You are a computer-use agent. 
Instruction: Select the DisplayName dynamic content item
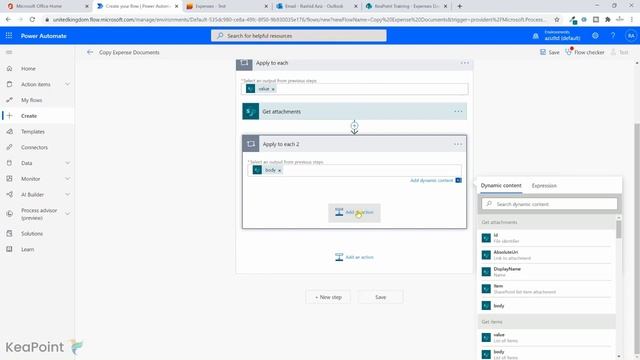[x=546, y=272]
